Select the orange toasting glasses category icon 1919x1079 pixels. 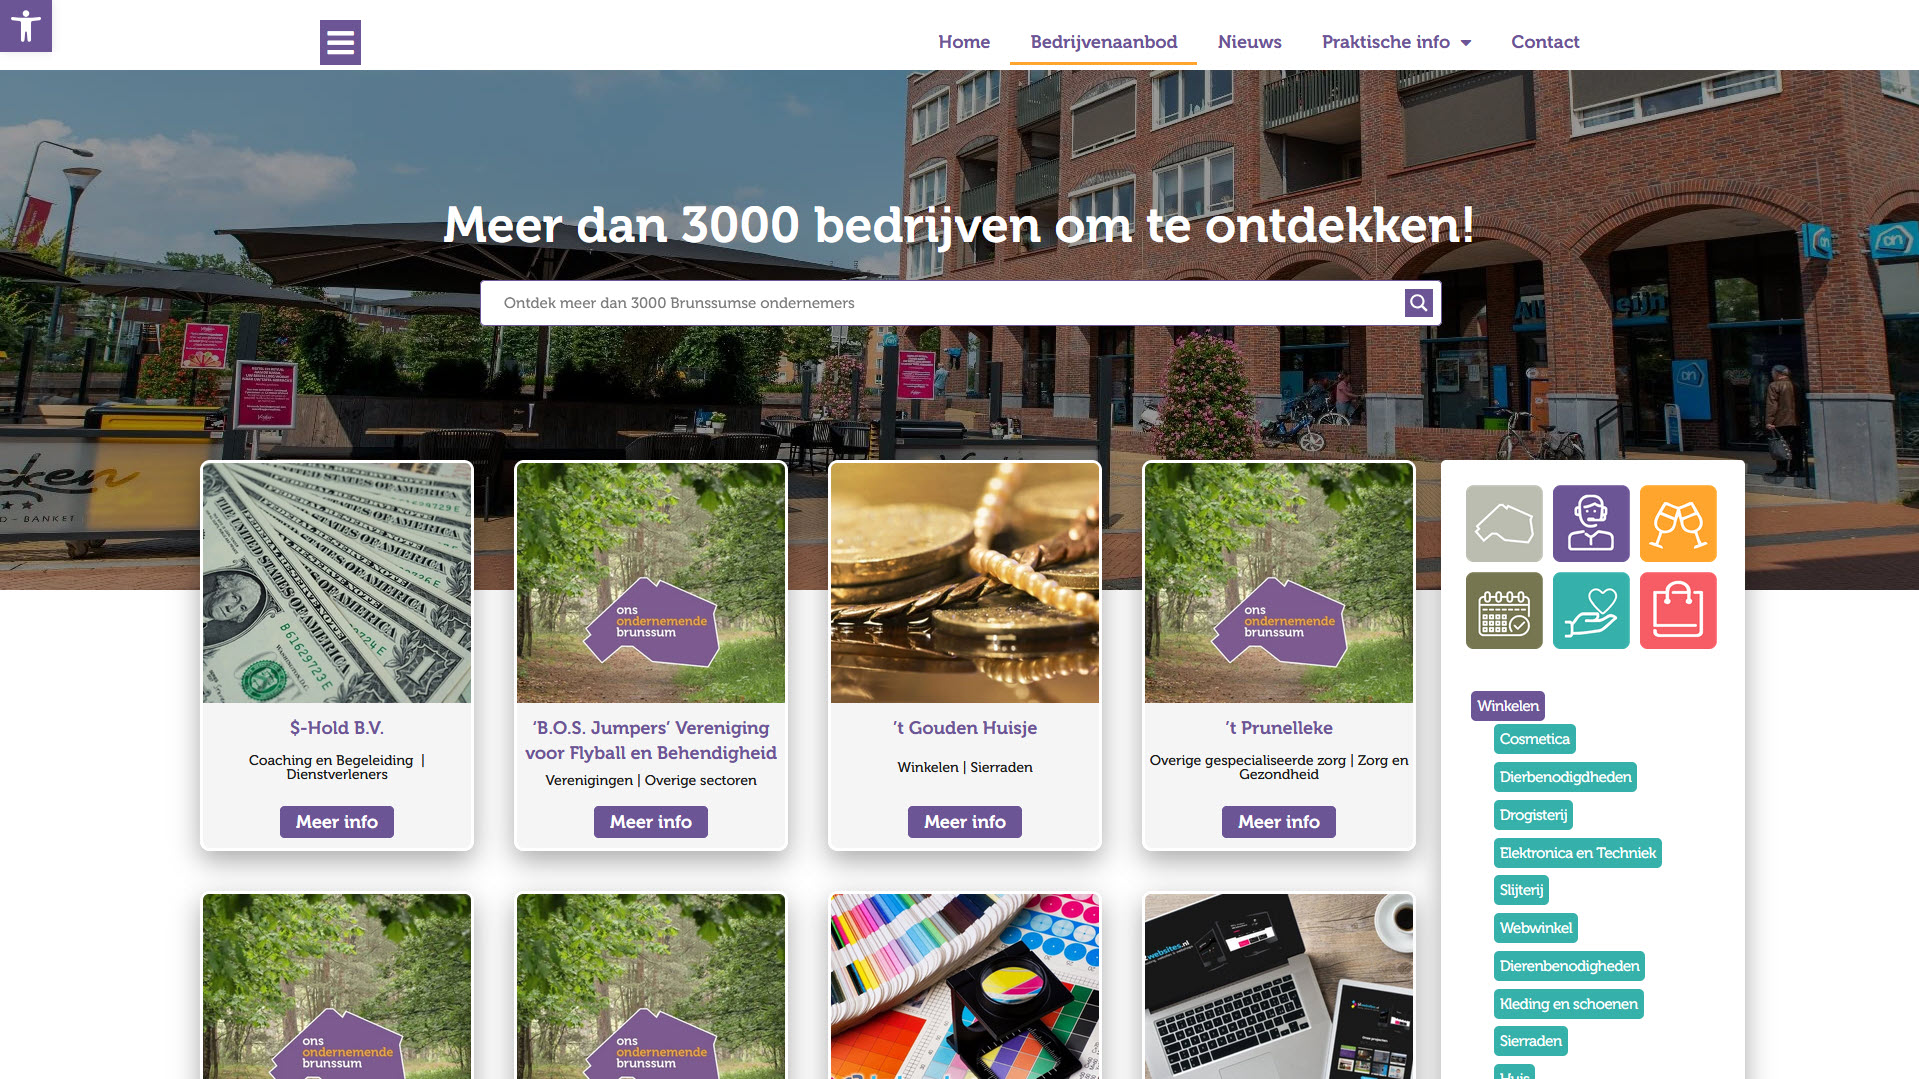1678,523
